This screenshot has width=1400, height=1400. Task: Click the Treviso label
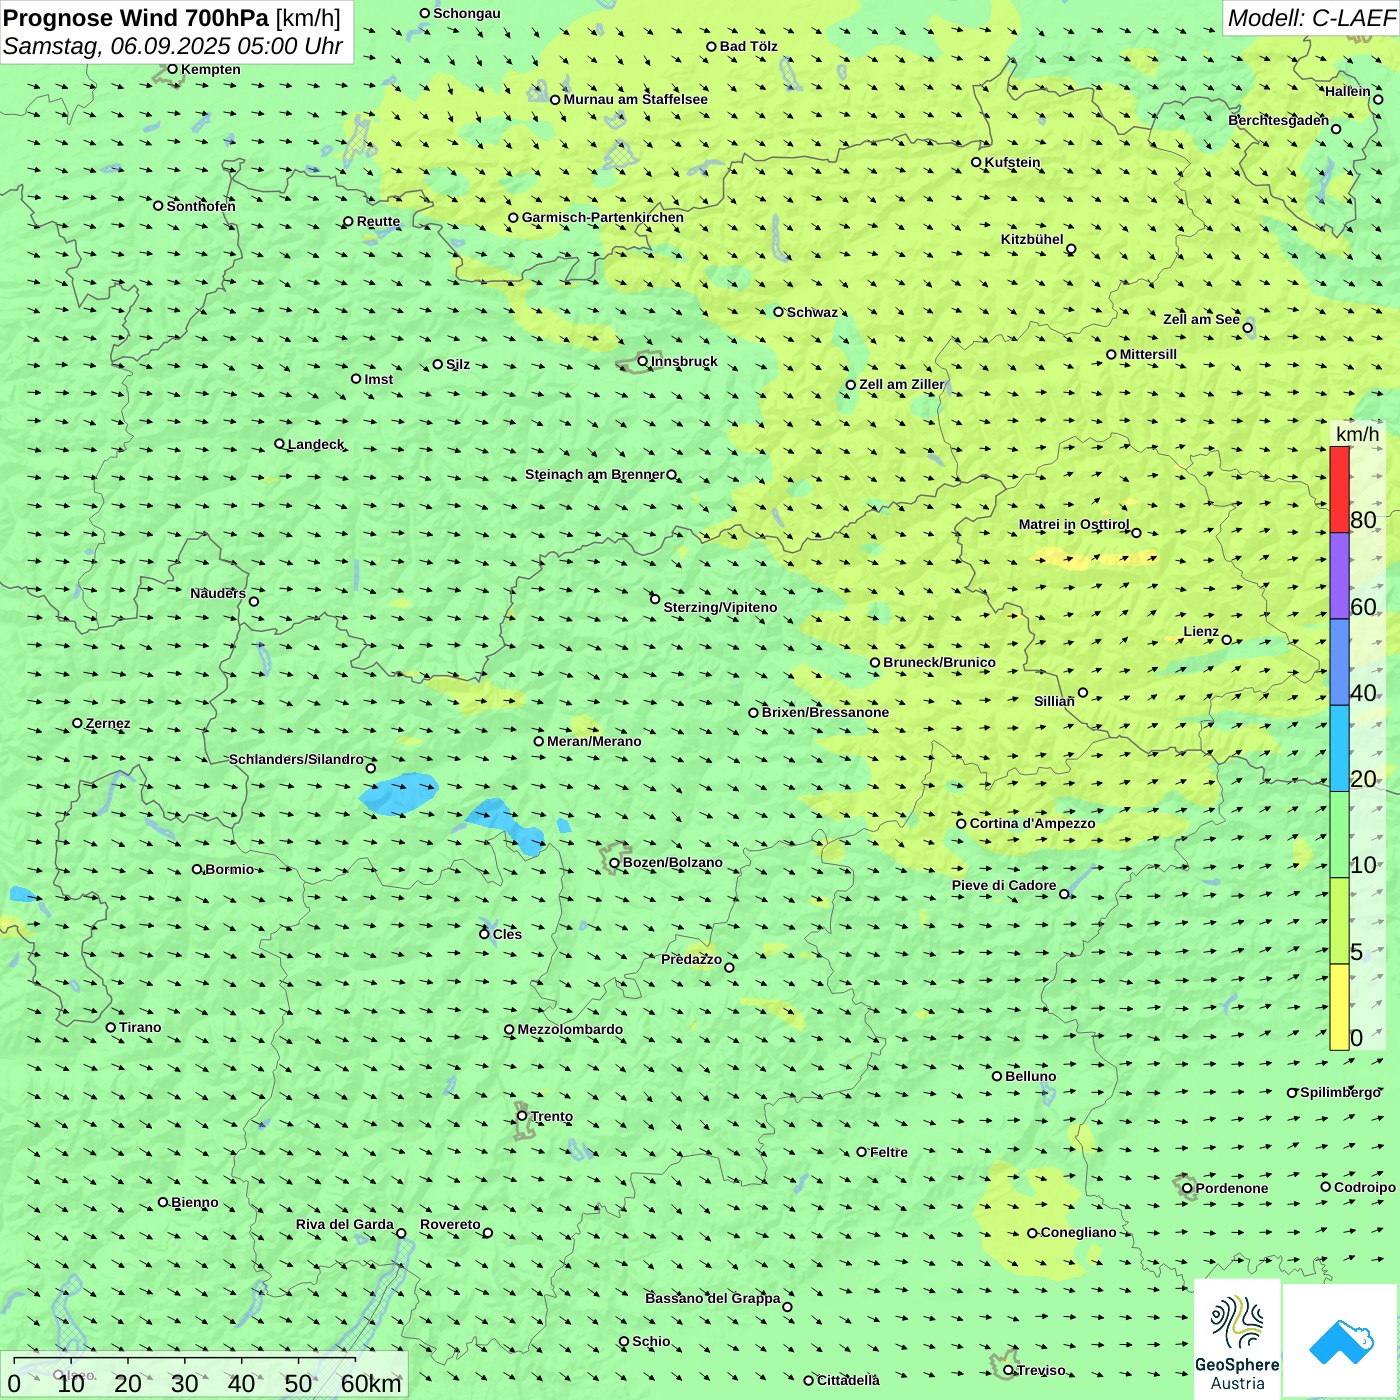[x=1041, y=1370]
